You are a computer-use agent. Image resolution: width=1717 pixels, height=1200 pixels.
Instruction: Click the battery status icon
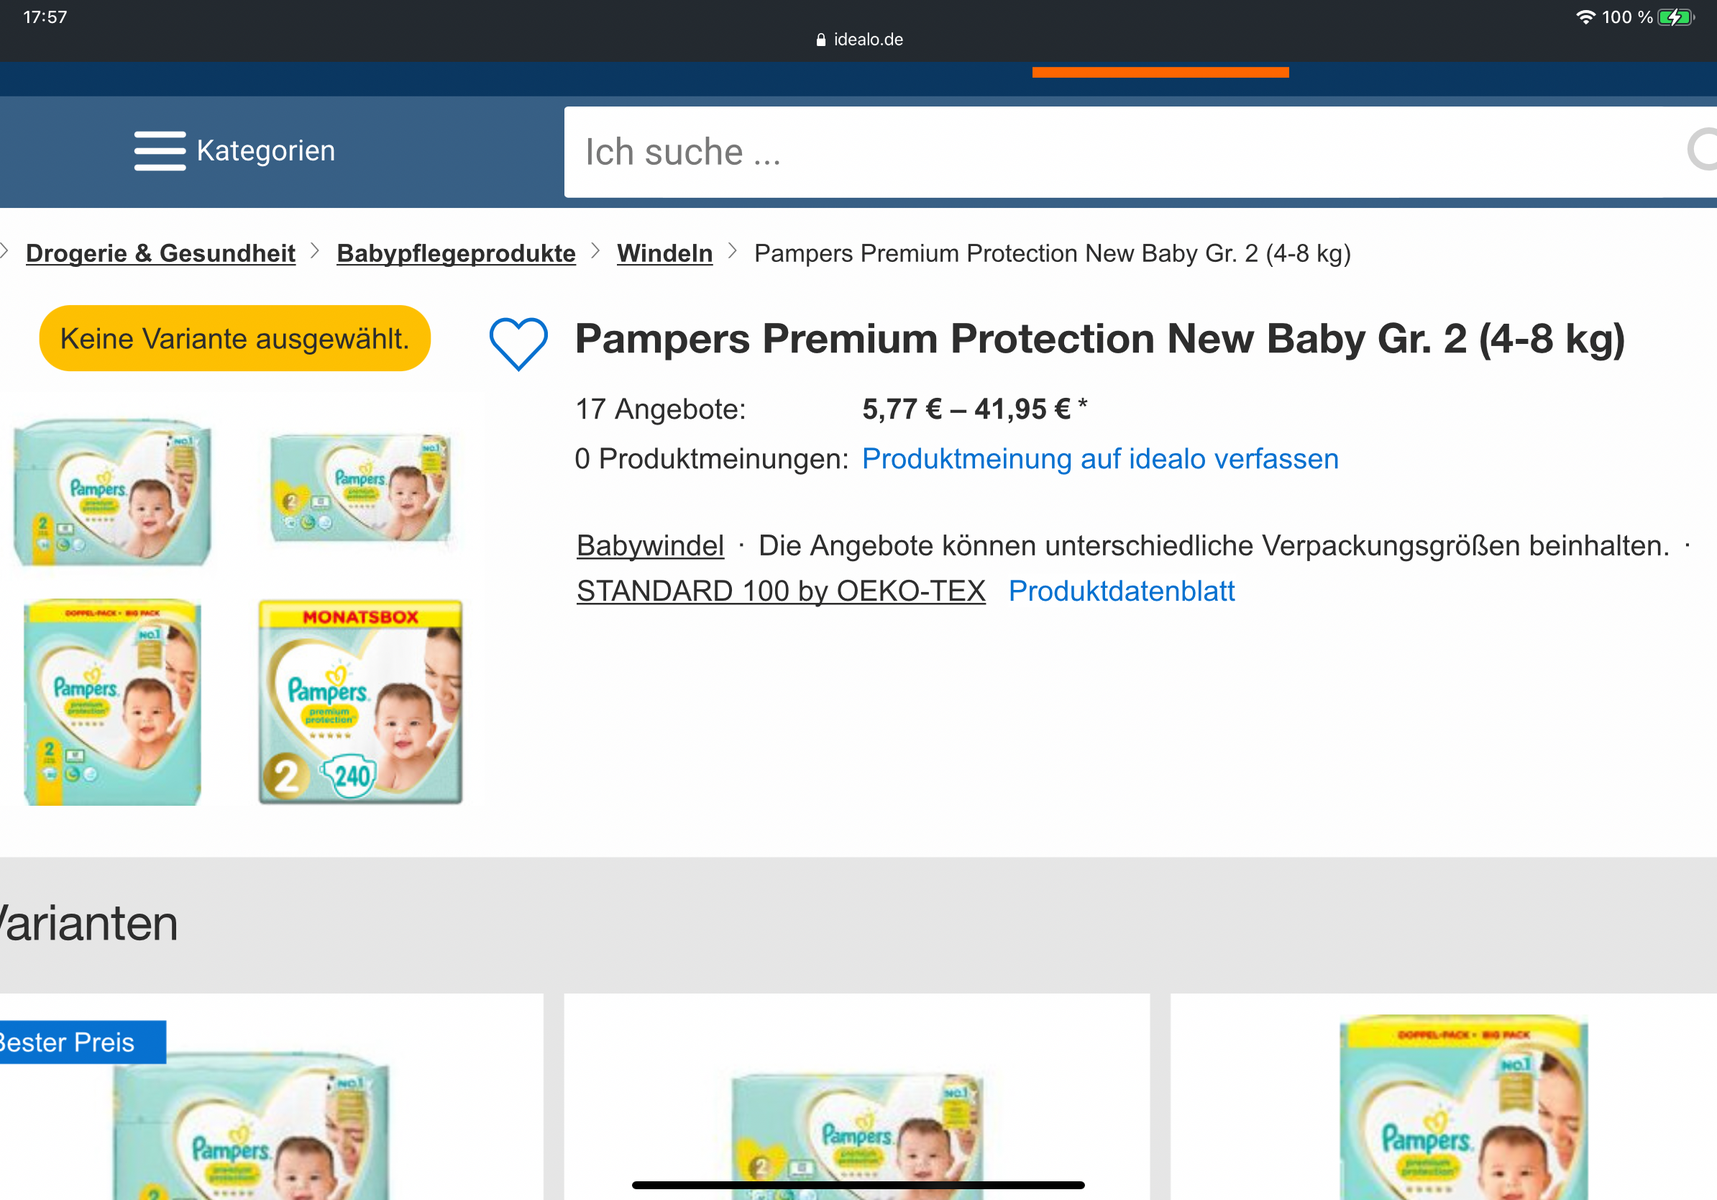point(1675,17)
